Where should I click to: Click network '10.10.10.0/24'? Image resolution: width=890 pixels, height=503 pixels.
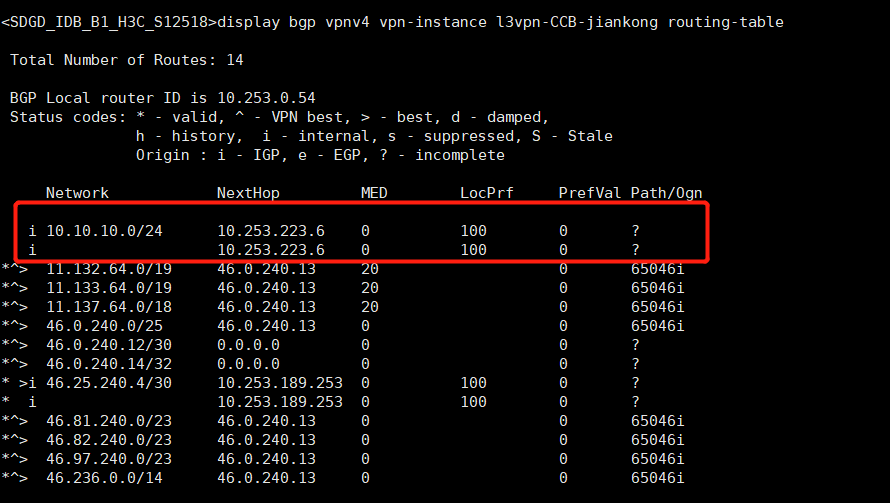(104, 231)
